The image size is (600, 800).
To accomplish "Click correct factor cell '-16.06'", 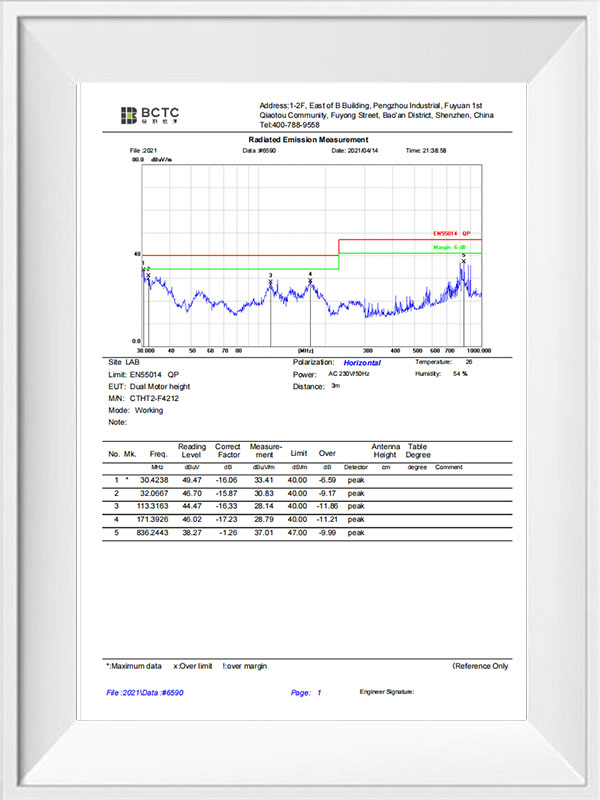I will pos(227,480).
